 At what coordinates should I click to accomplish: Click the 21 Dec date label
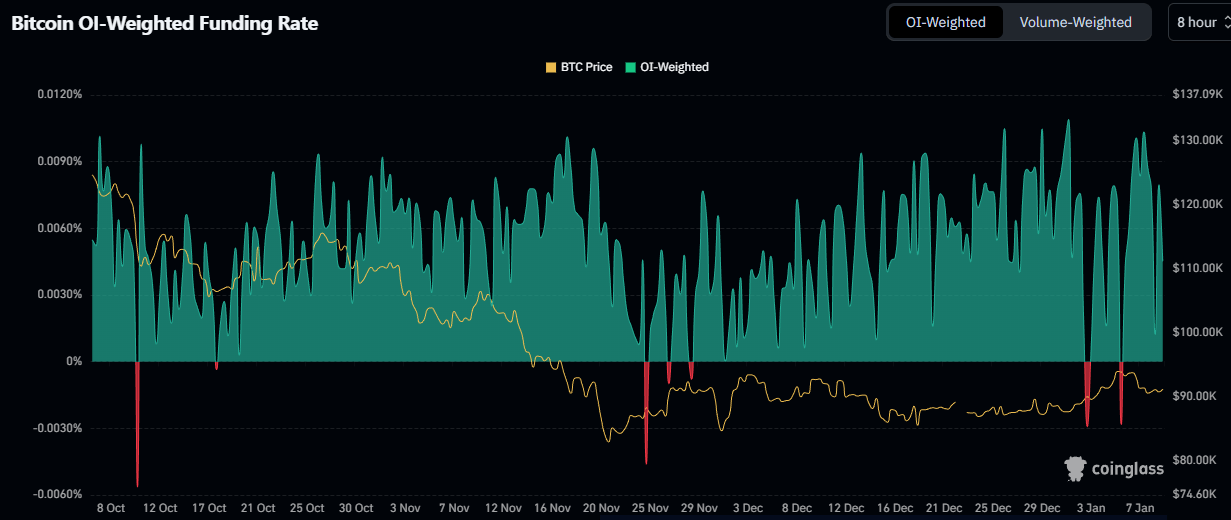point(944,508)
